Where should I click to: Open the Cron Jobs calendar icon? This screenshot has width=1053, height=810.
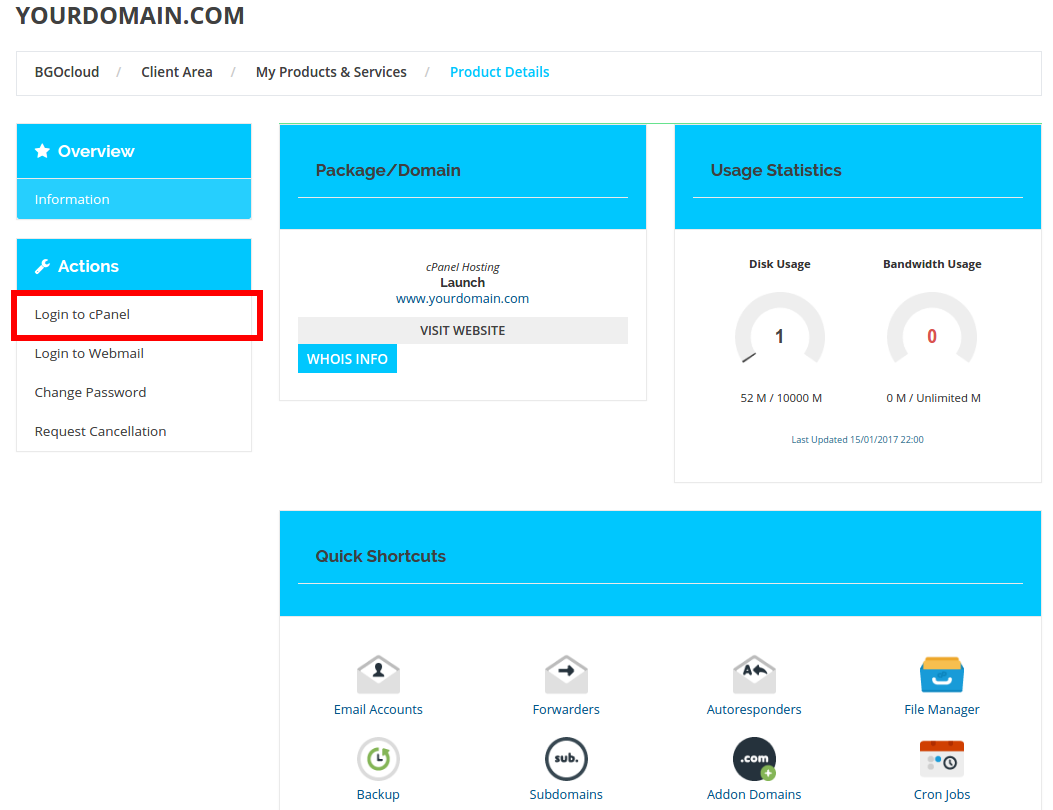pos(942,758)
